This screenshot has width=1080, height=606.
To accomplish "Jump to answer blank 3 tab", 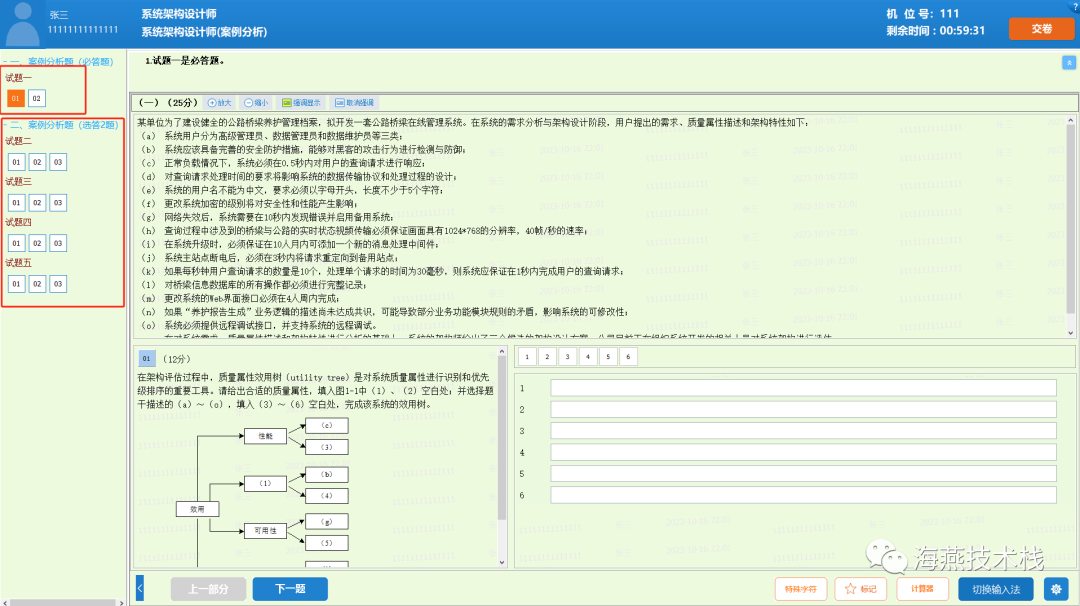I will (568, 357).
